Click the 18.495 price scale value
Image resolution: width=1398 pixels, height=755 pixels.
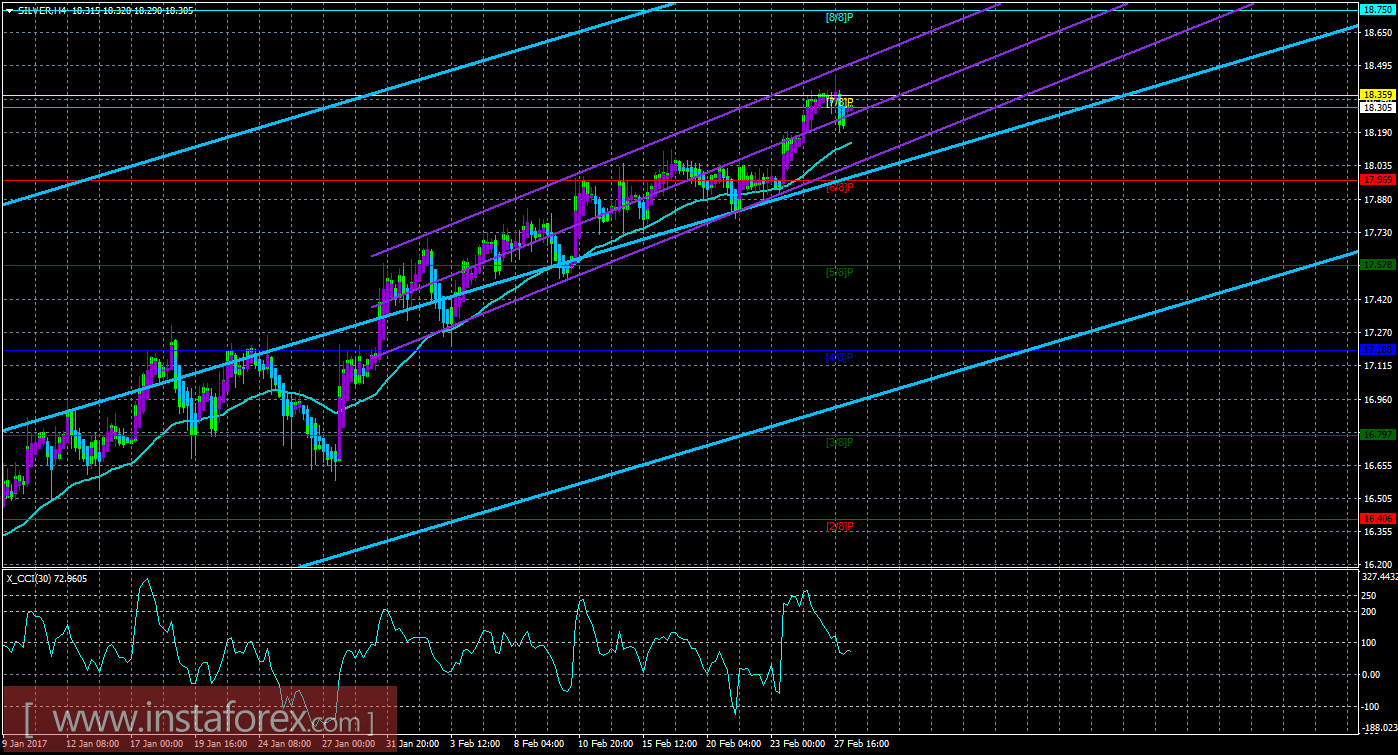pyautogui.click(x=1377, y=65)
